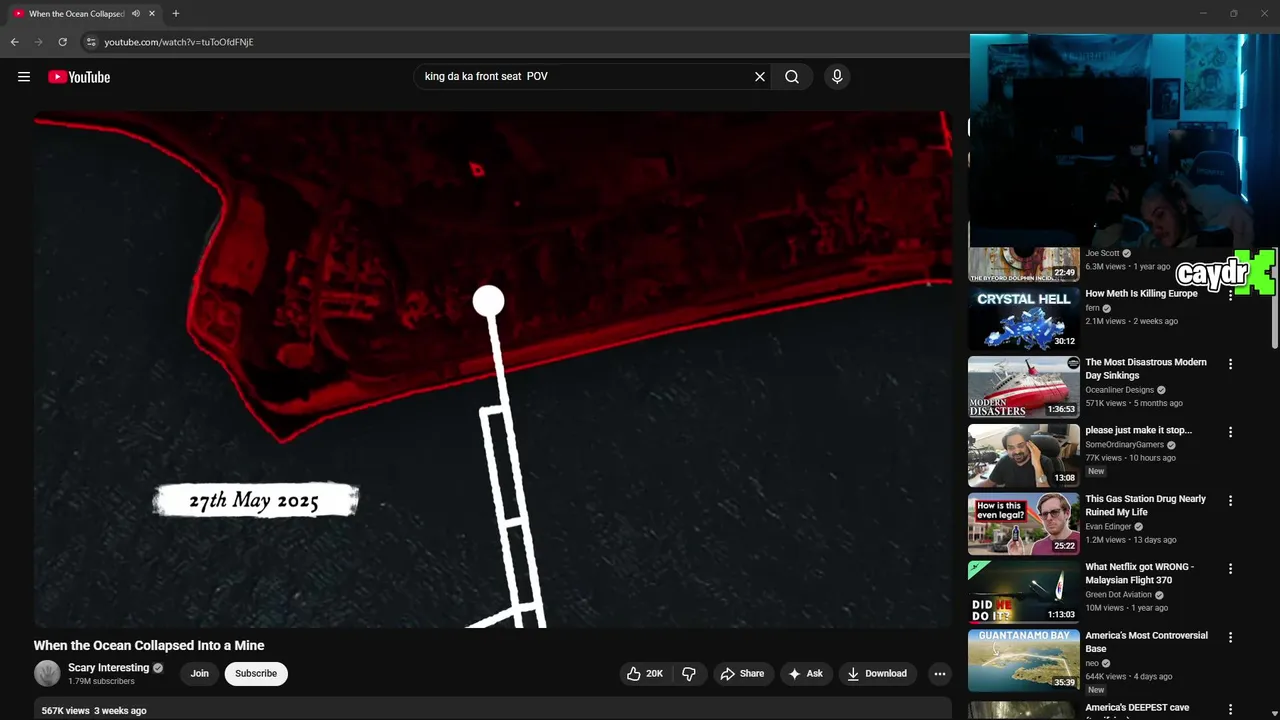This screenshot has width=1280, height=720.
Task: Visit Evan Edinger channel
Action: click(x=1108, y=527)
